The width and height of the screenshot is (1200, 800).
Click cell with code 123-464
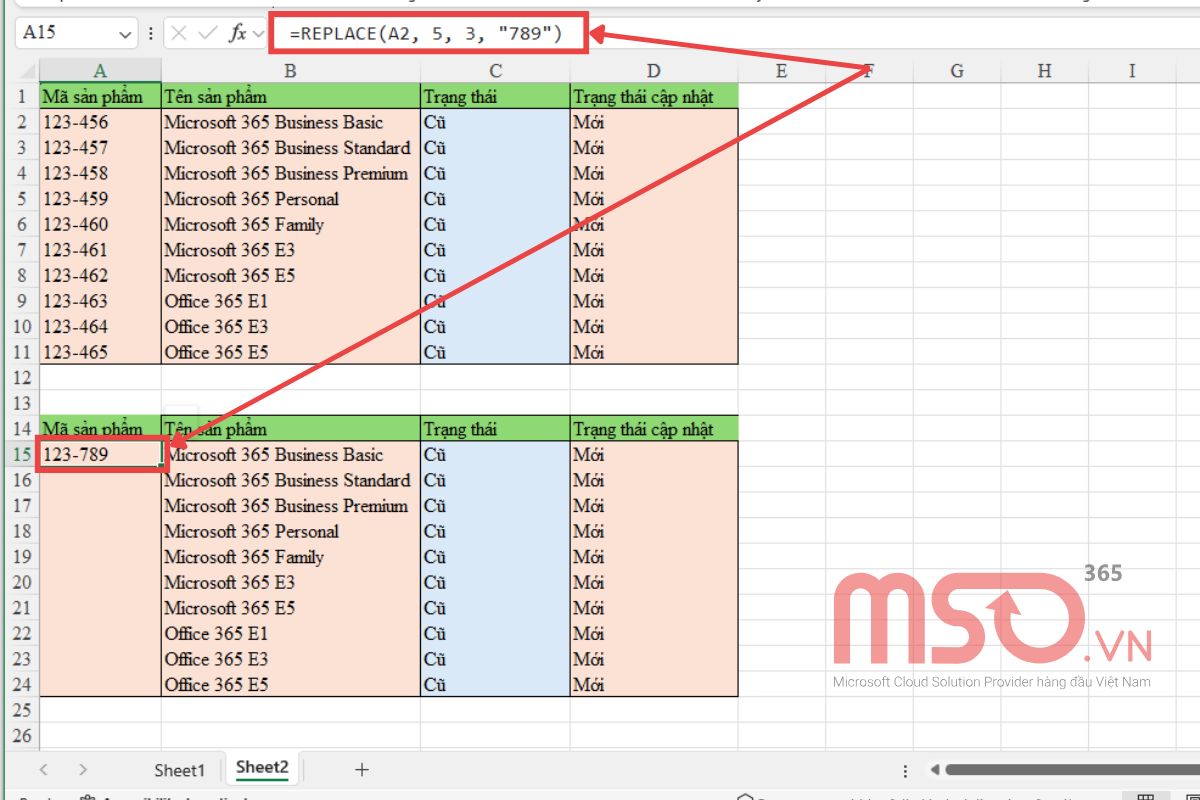pyautogui.click(x=100, y=327)
